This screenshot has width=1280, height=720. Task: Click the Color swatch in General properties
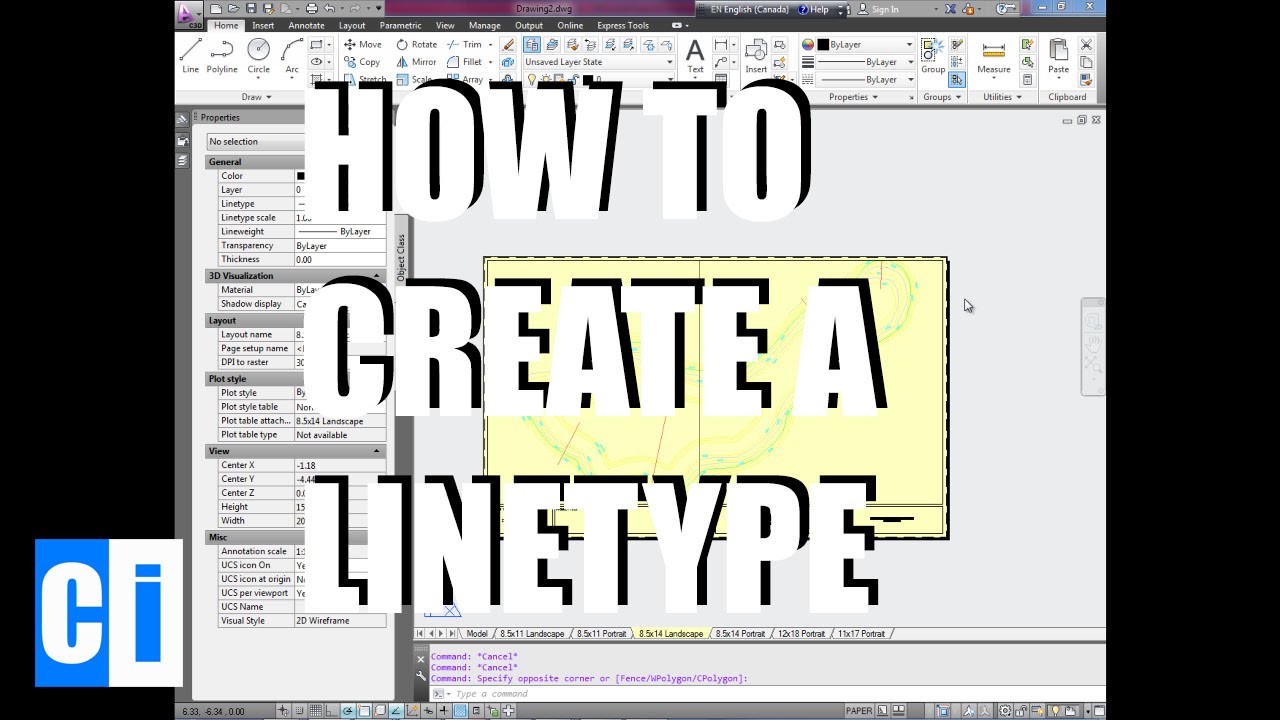pyautogui.click(x=300, y=176)
